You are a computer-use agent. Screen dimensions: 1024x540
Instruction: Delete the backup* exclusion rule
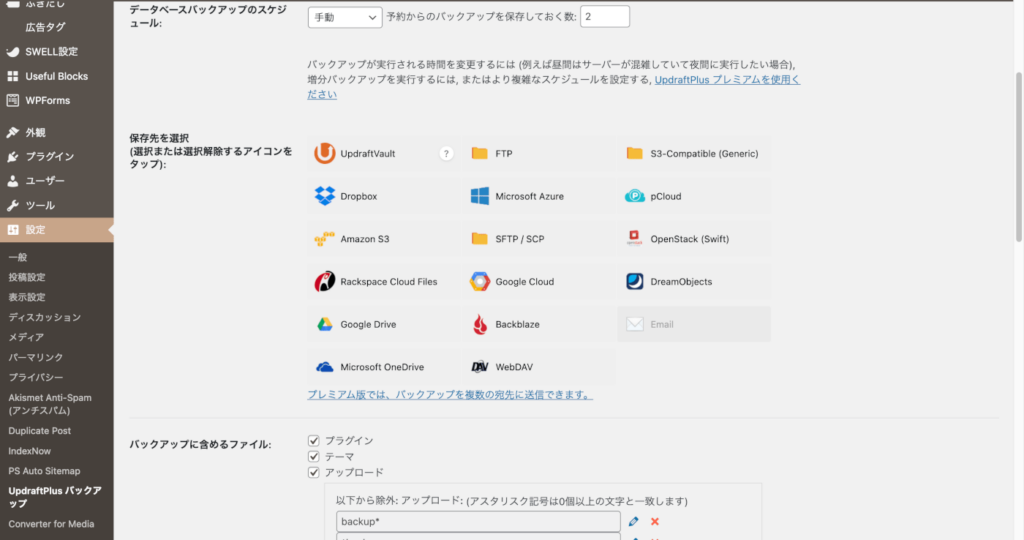pos(654,522)
